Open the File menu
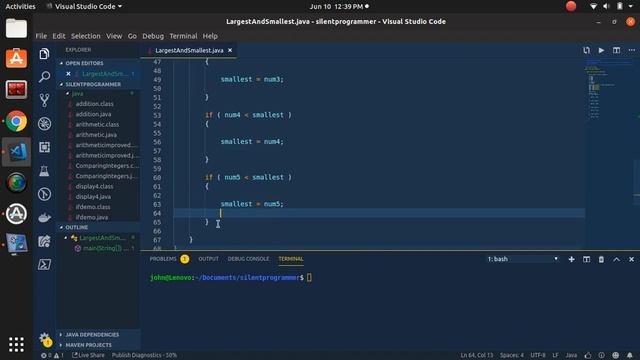 tap(41, 36)
